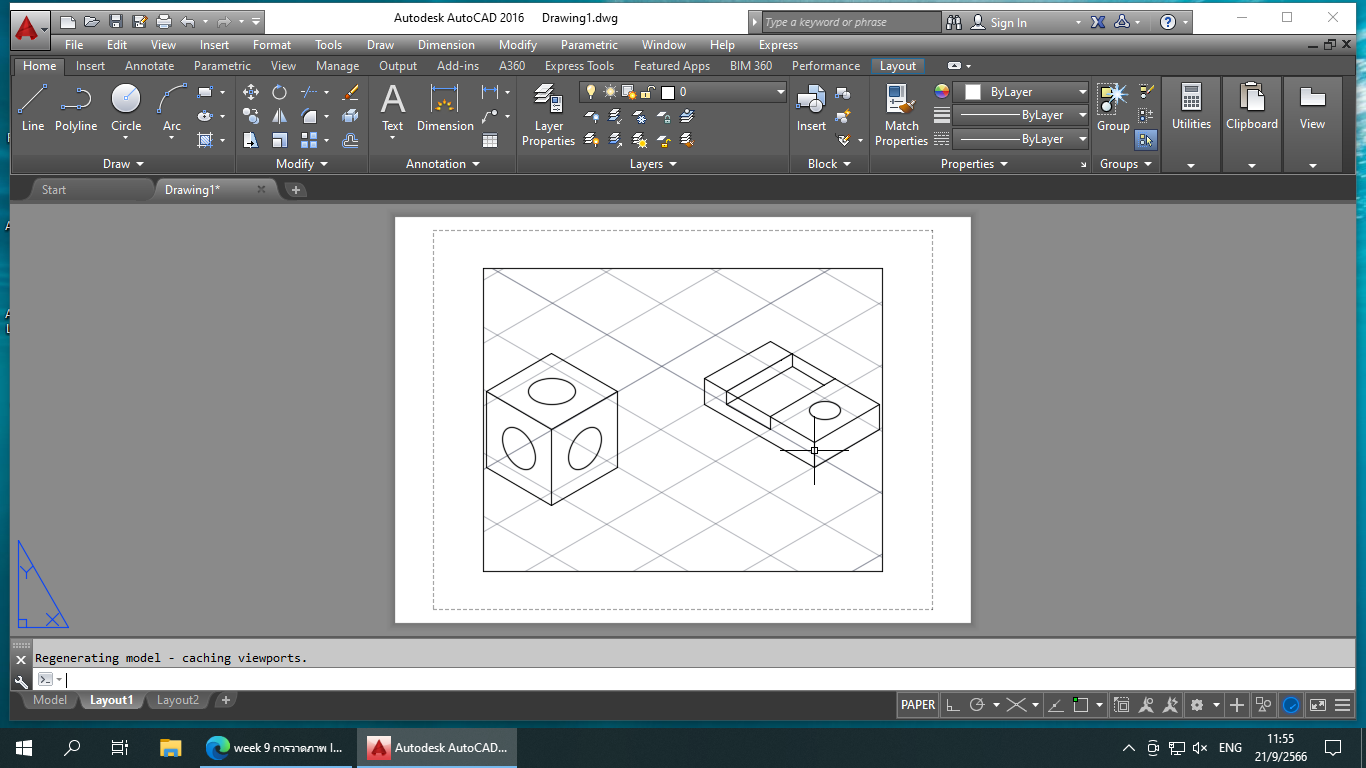Viewport: 1366px width, 768px height.
Task: Click the Dimension tool
Action: point(445,108)
